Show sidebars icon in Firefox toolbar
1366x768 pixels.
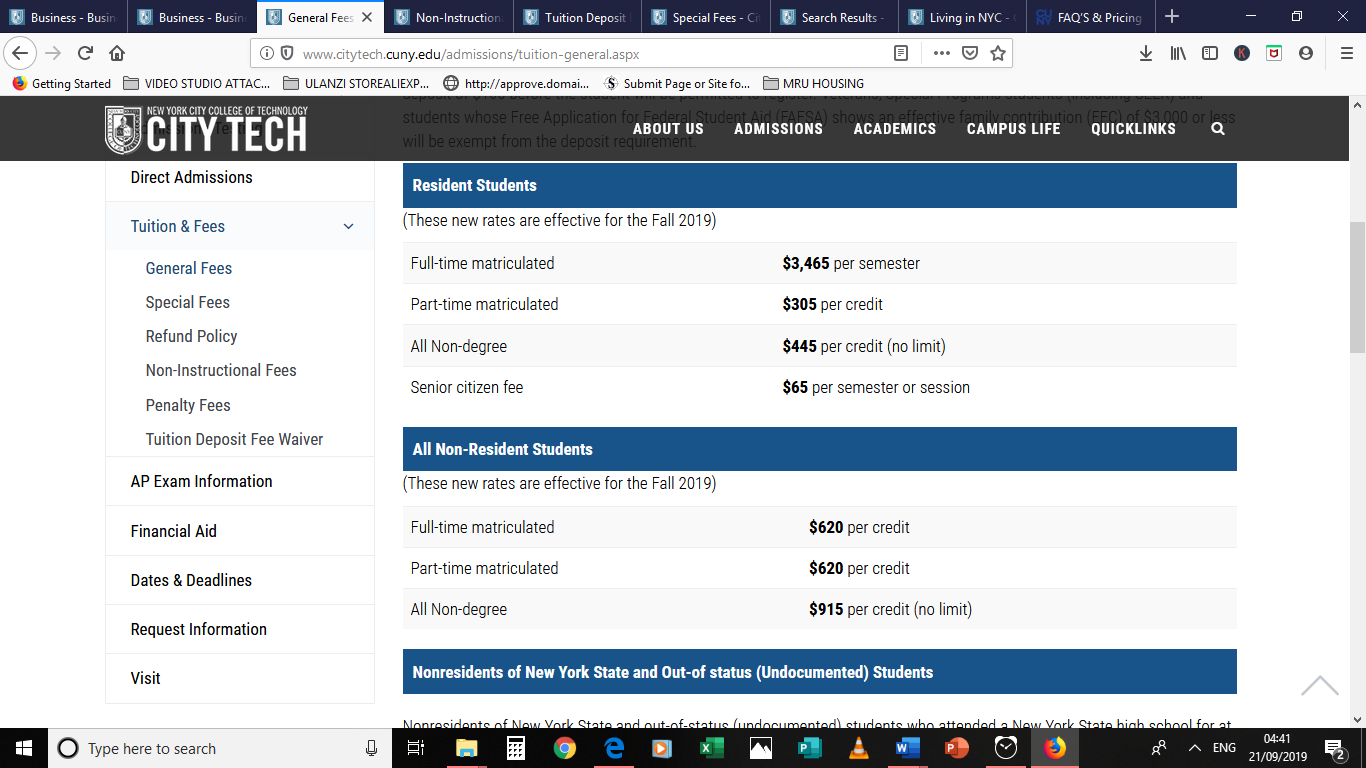[1210, 53]
